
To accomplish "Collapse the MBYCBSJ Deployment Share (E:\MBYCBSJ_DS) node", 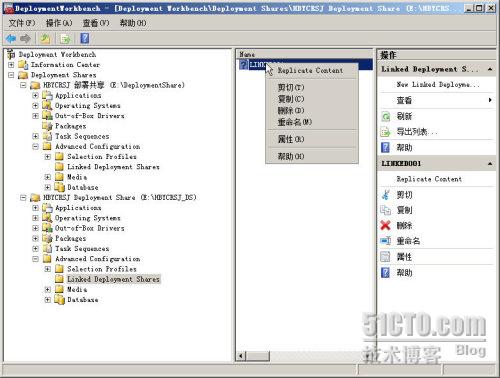I will (23, 197).
